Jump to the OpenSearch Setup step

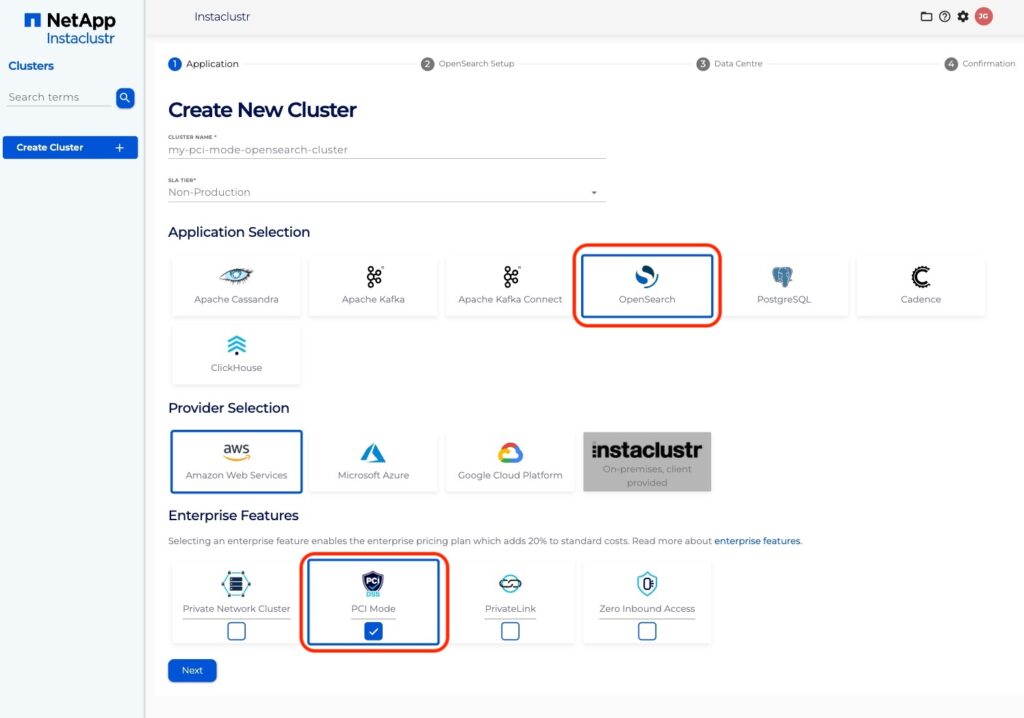(x=468, y=64)
